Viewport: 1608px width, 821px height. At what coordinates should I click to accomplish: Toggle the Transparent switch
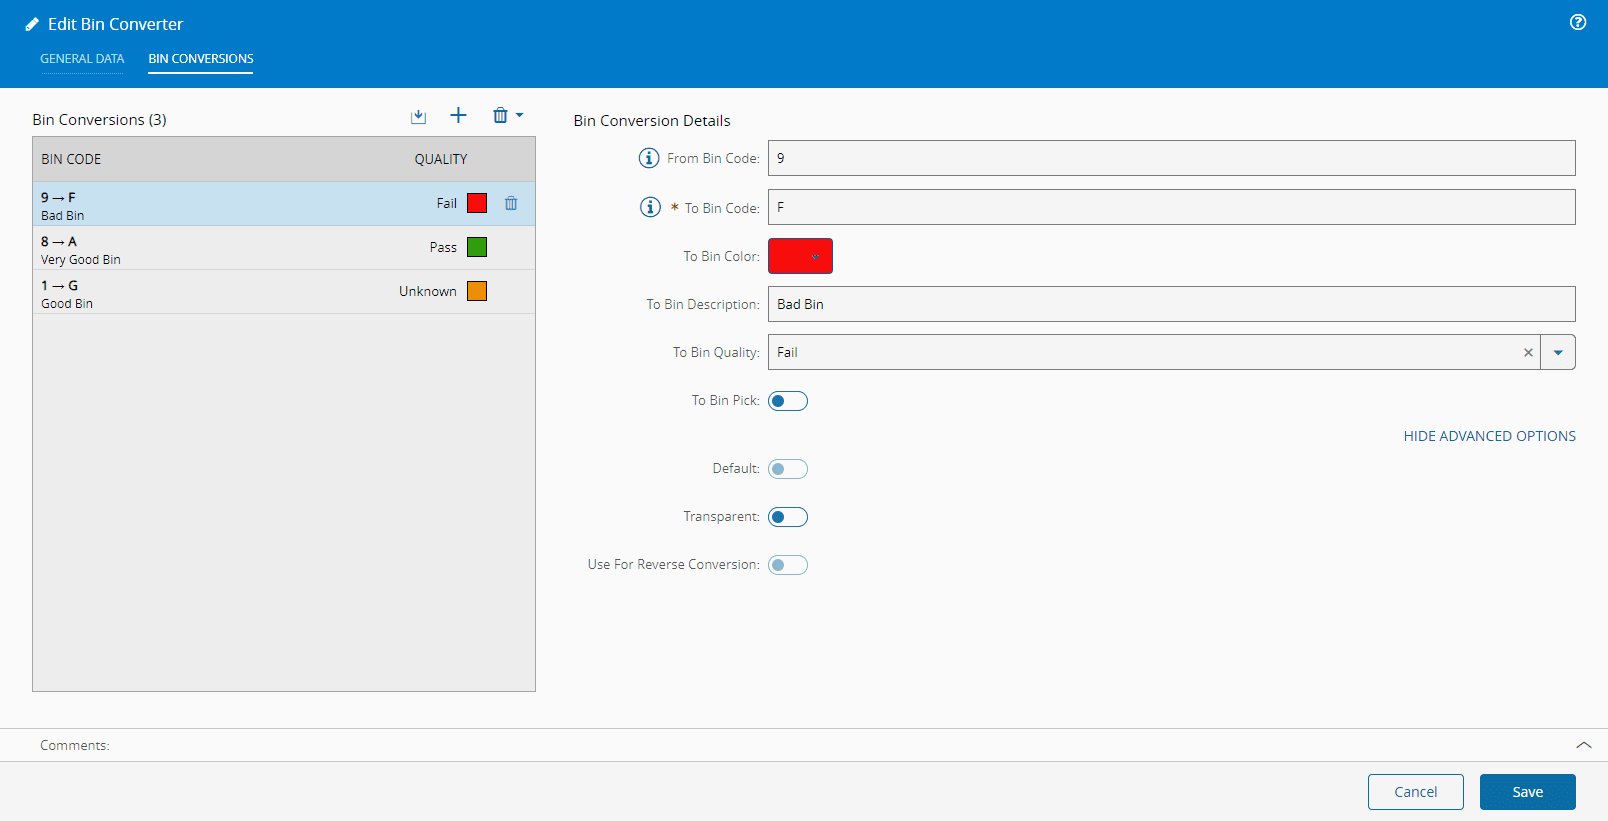point(788,517)
